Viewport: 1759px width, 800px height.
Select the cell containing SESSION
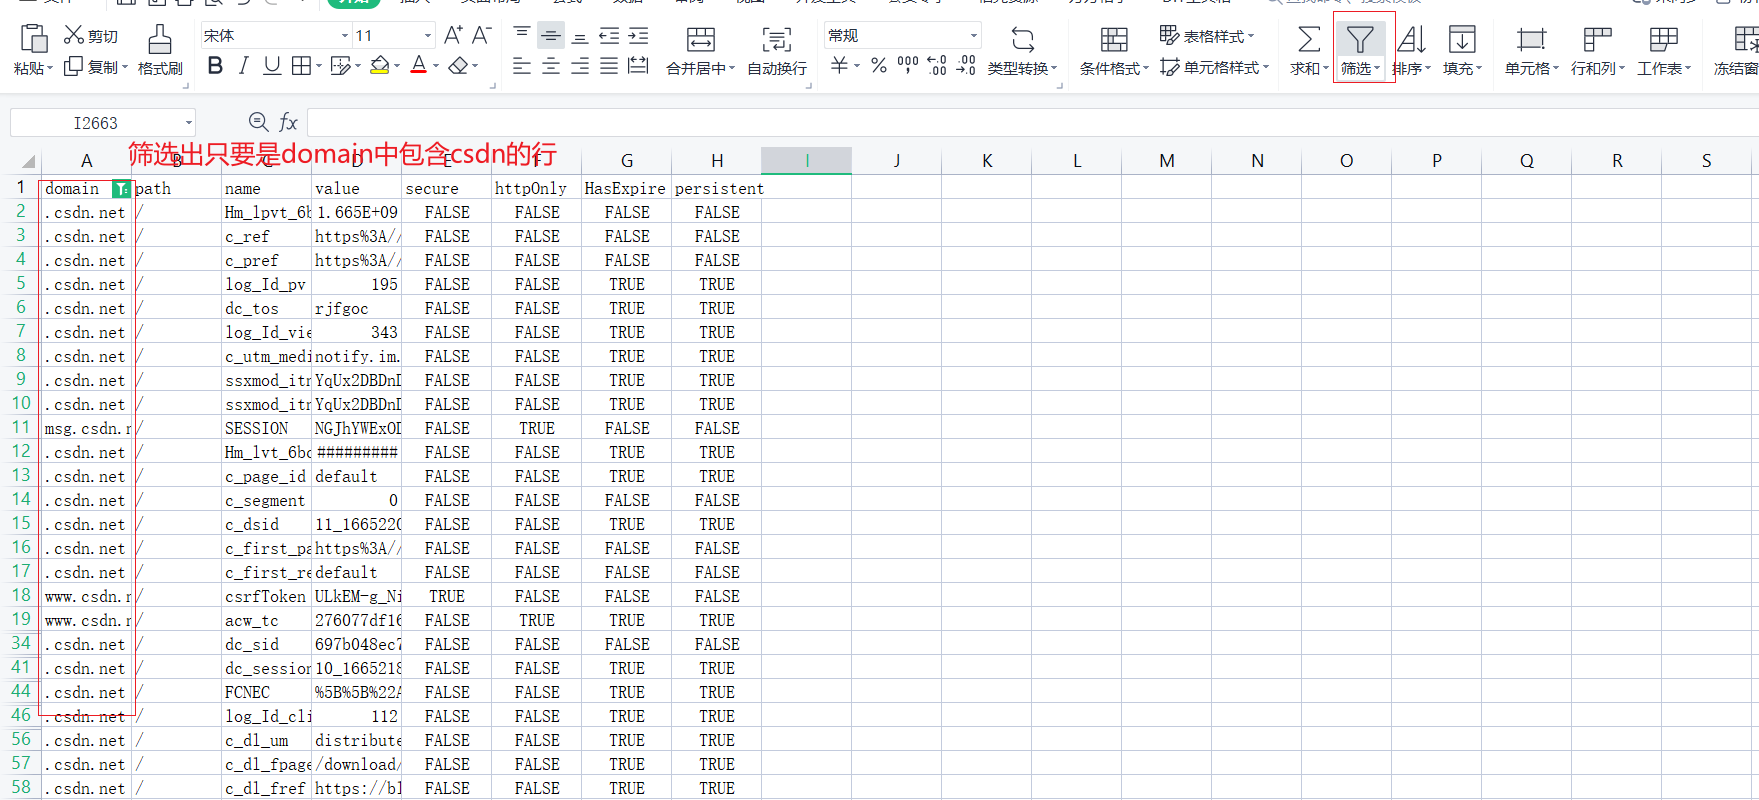click(x=266, y=428)
